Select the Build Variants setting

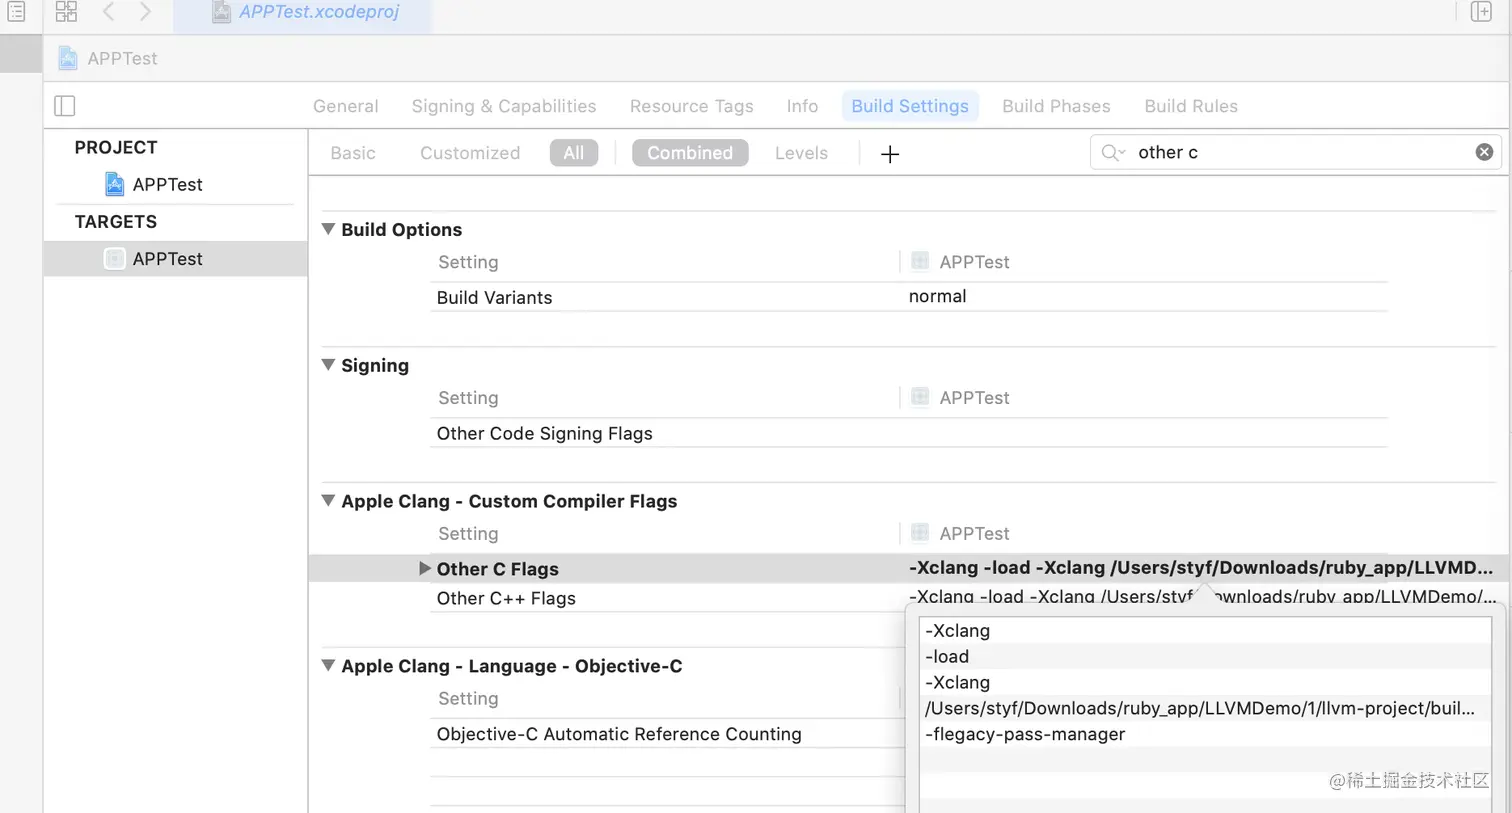494,297
